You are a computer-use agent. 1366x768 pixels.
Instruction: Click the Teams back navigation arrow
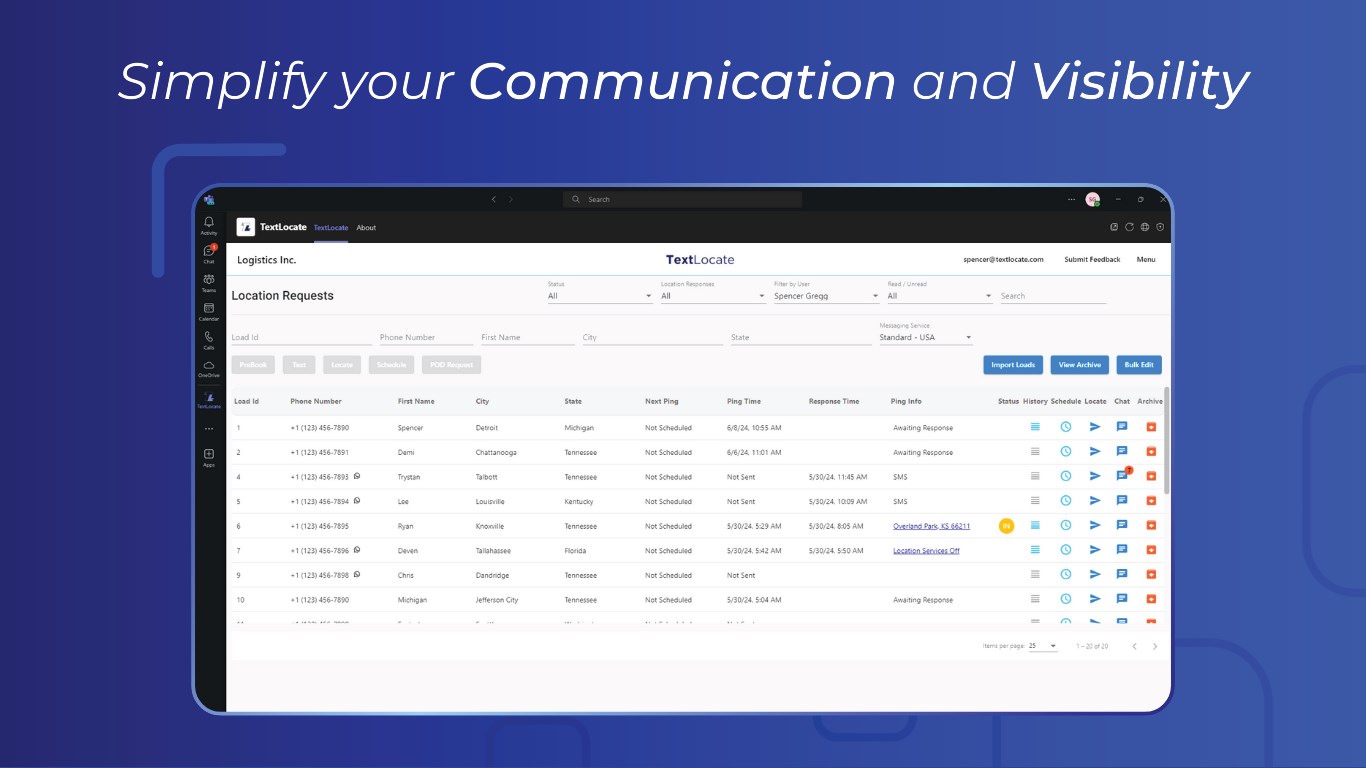click(493, 200)
